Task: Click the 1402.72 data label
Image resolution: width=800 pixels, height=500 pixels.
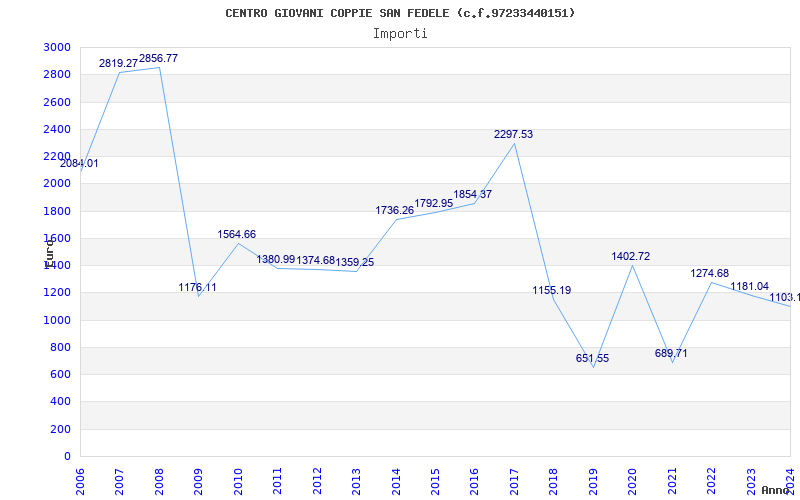Action: point(631,256)
